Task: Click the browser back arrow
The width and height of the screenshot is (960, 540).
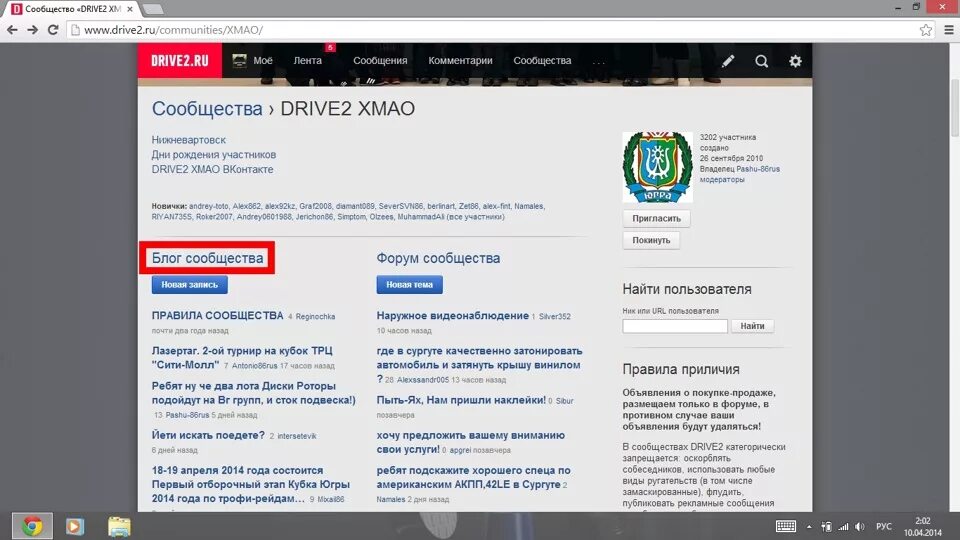Action: coord(12,30)
